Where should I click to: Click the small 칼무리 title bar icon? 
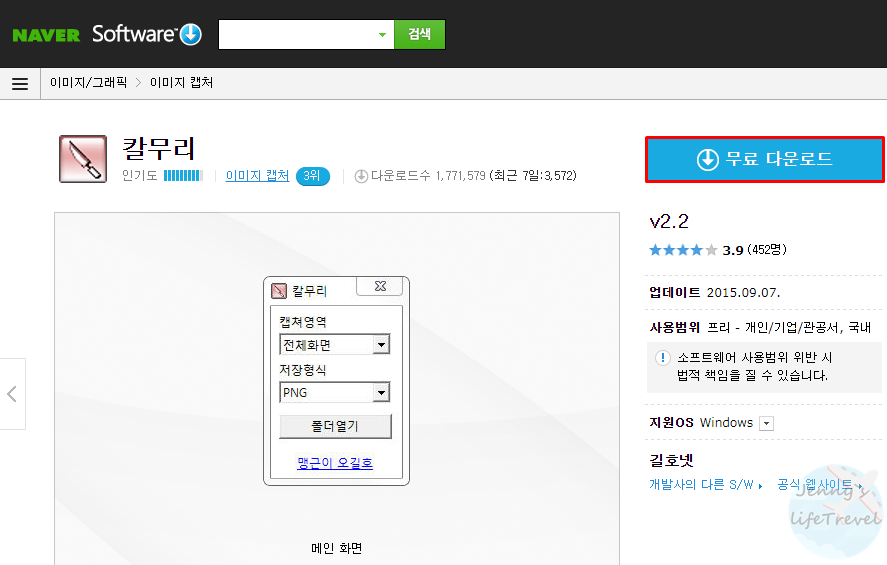(x=279, y=291)
